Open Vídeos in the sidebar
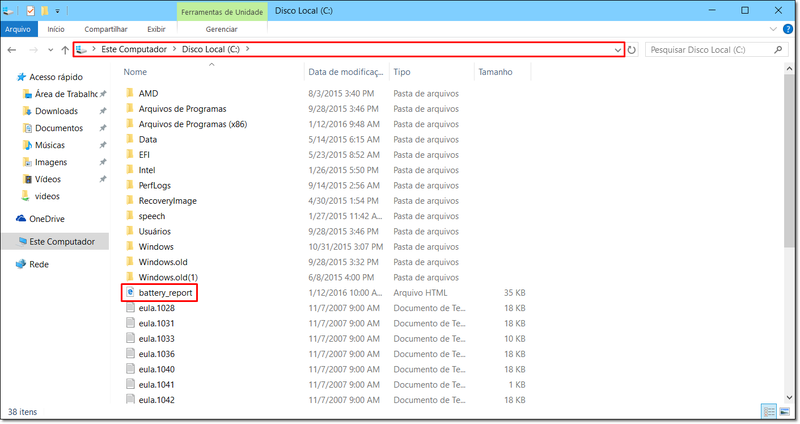 (47, 180)
